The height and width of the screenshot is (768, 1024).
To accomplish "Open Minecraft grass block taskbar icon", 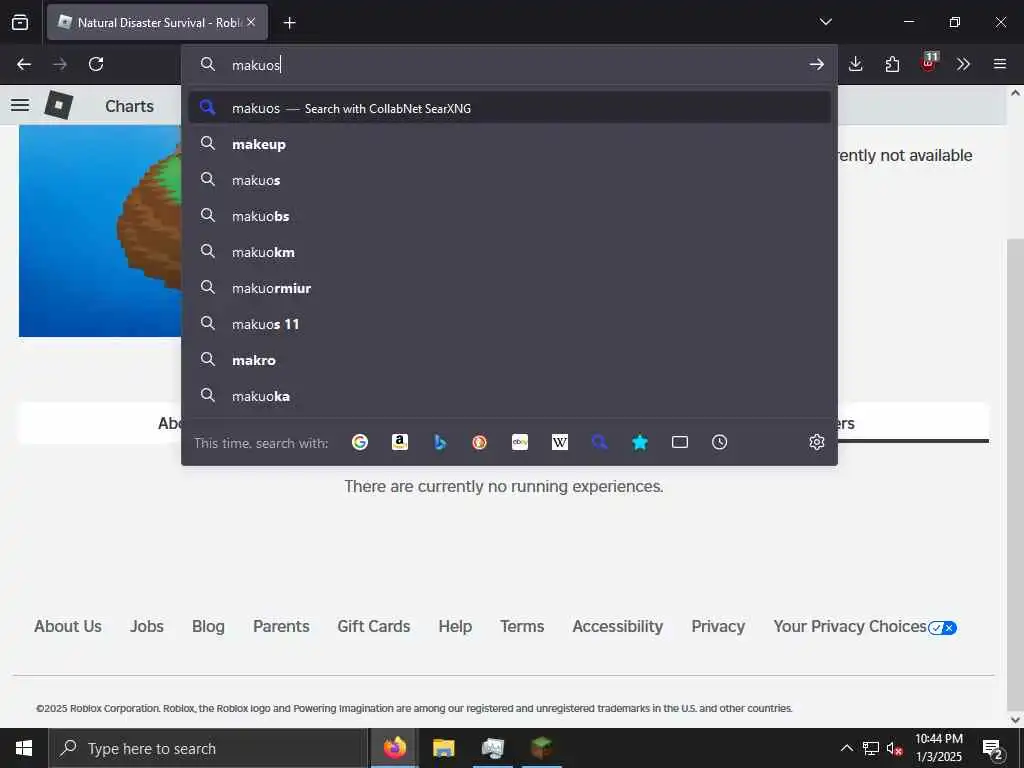I will click(541, 748).
